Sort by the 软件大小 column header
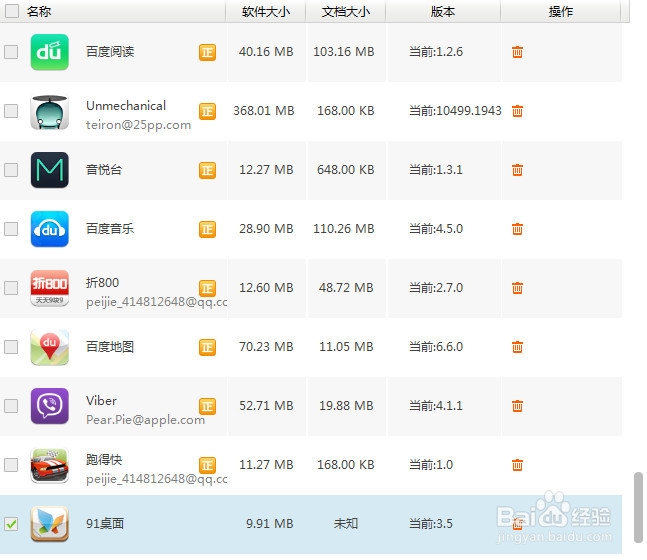647x560 pixels. pos(266,12)
